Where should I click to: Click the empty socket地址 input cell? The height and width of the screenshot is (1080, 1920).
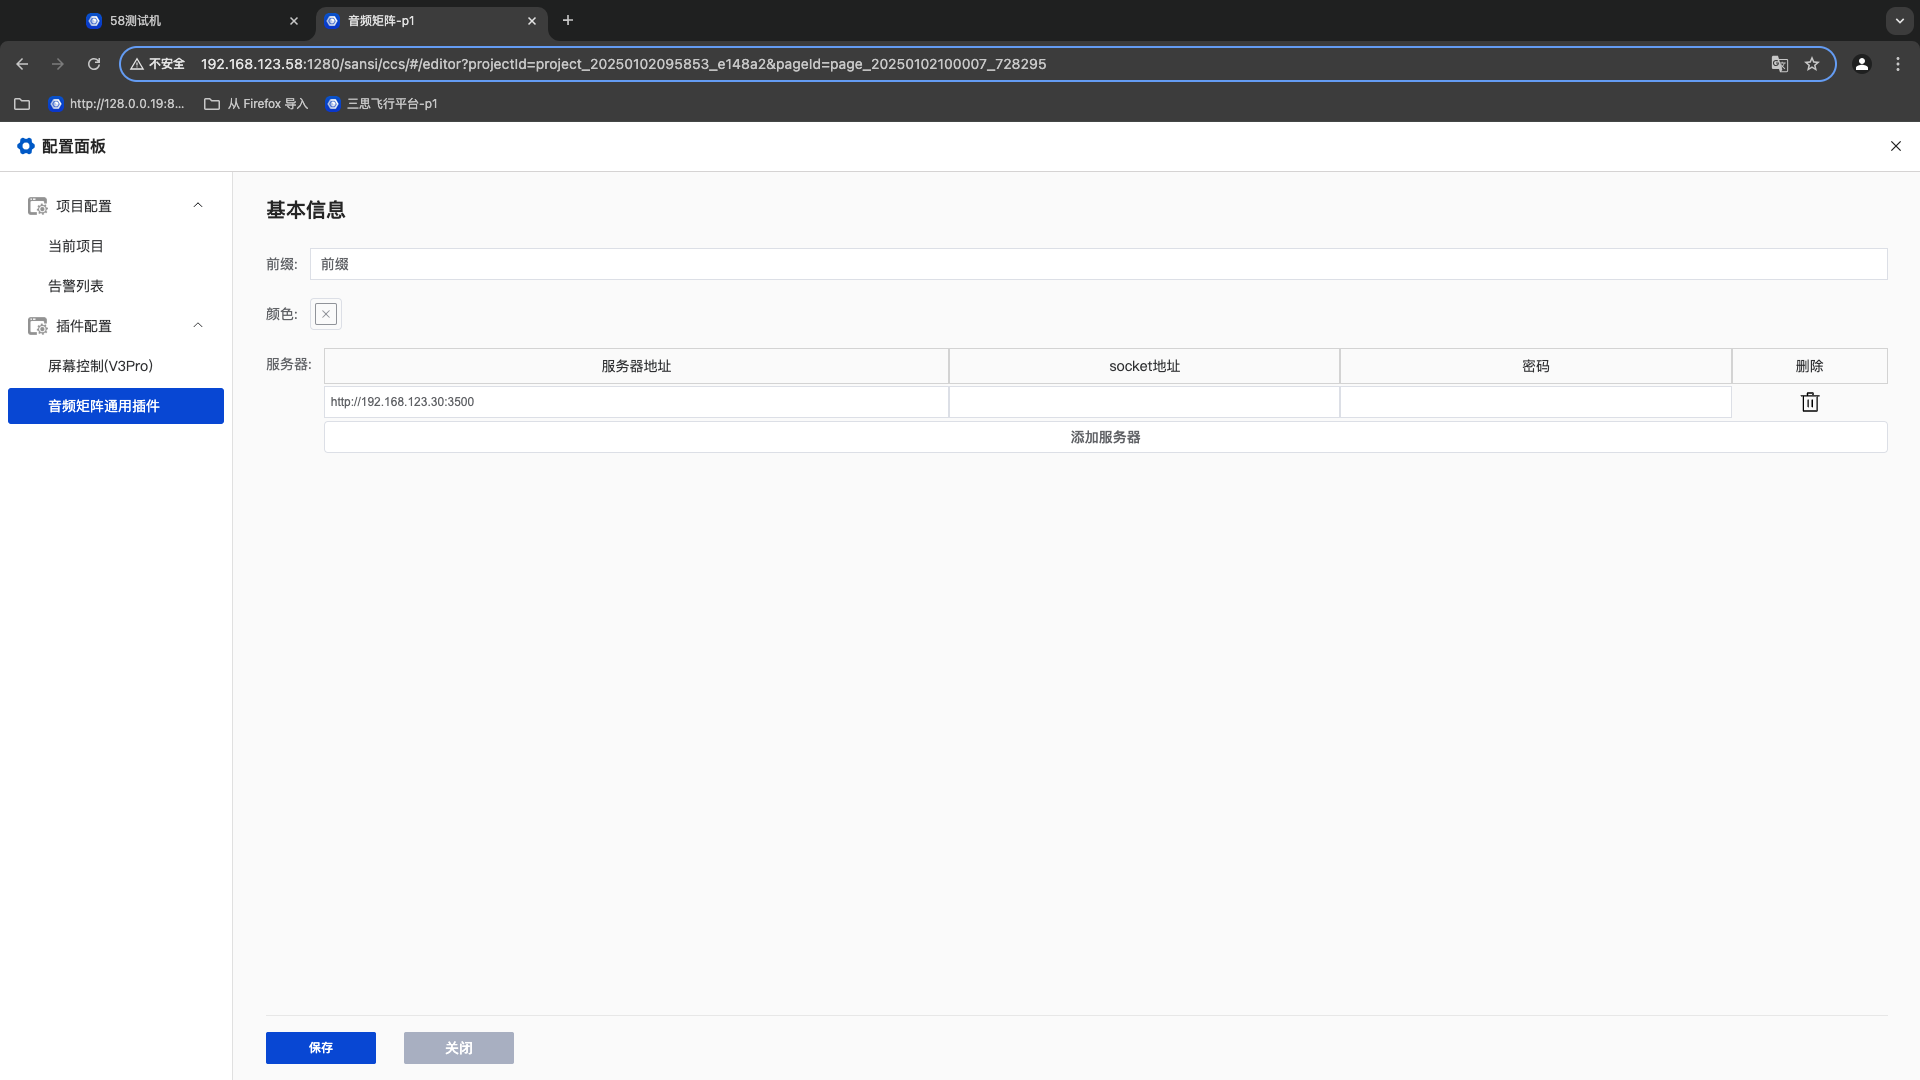pos(1144,402)
